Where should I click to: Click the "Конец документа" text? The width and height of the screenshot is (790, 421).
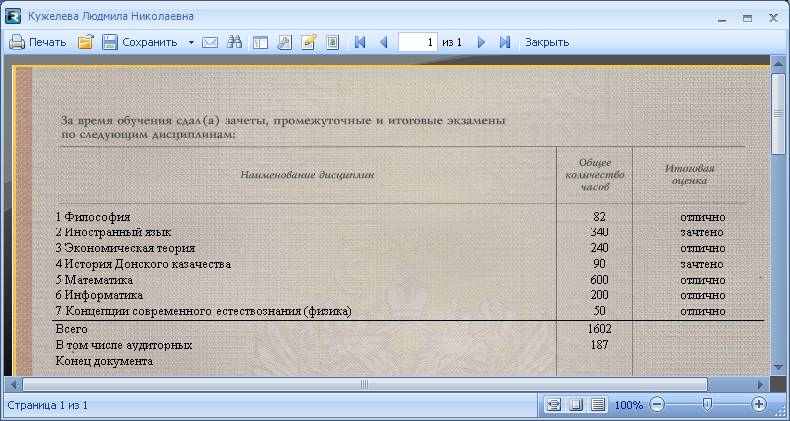pos(104,361)
